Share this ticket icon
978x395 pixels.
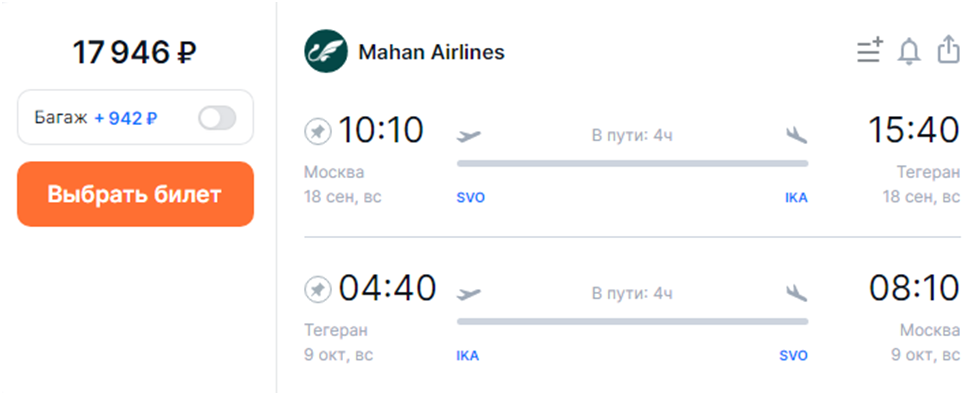(x=948, y=50)
